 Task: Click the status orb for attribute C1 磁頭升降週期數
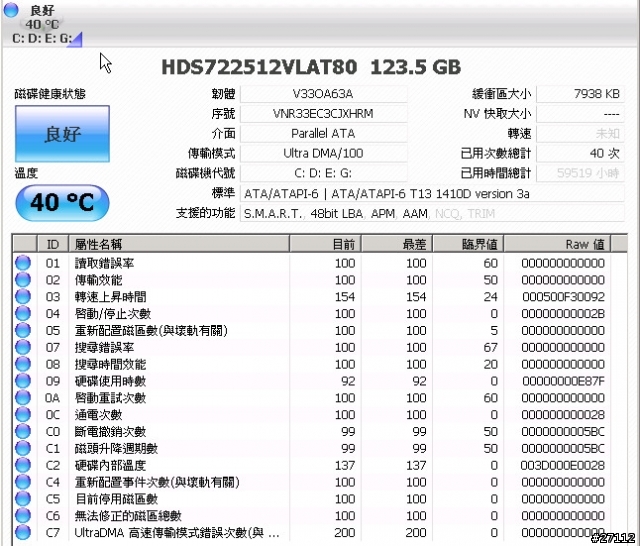pyautogui.click(x=23, y=448)
